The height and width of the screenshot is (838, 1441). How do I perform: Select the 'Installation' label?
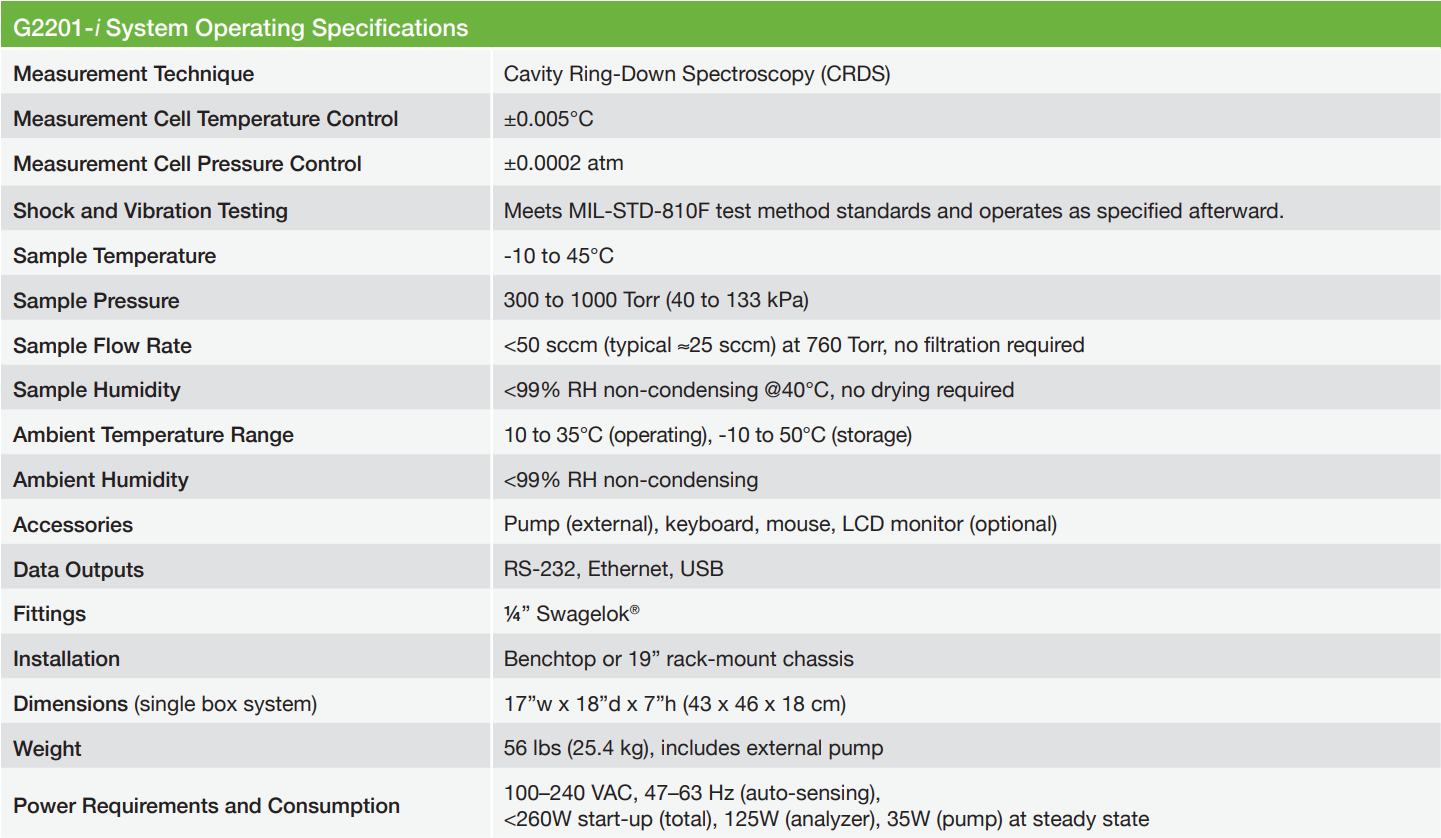tap(67, 659)
